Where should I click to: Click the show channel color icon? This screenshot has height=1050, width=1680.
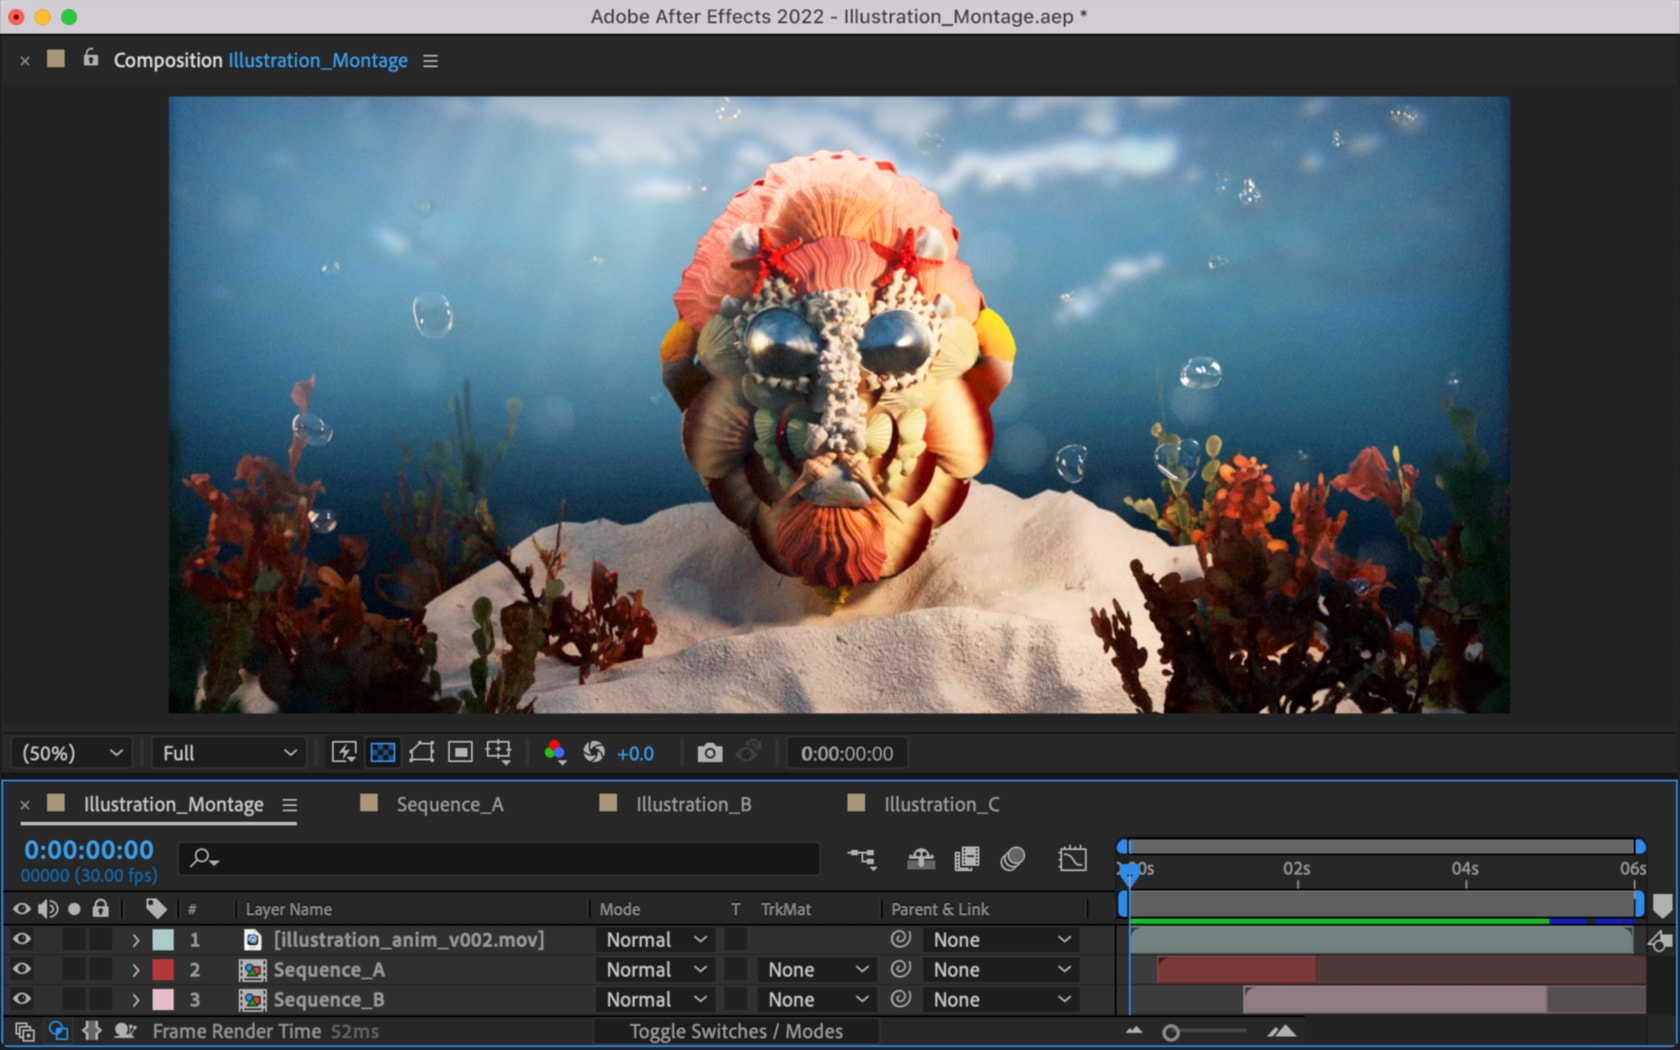[554, 753]
